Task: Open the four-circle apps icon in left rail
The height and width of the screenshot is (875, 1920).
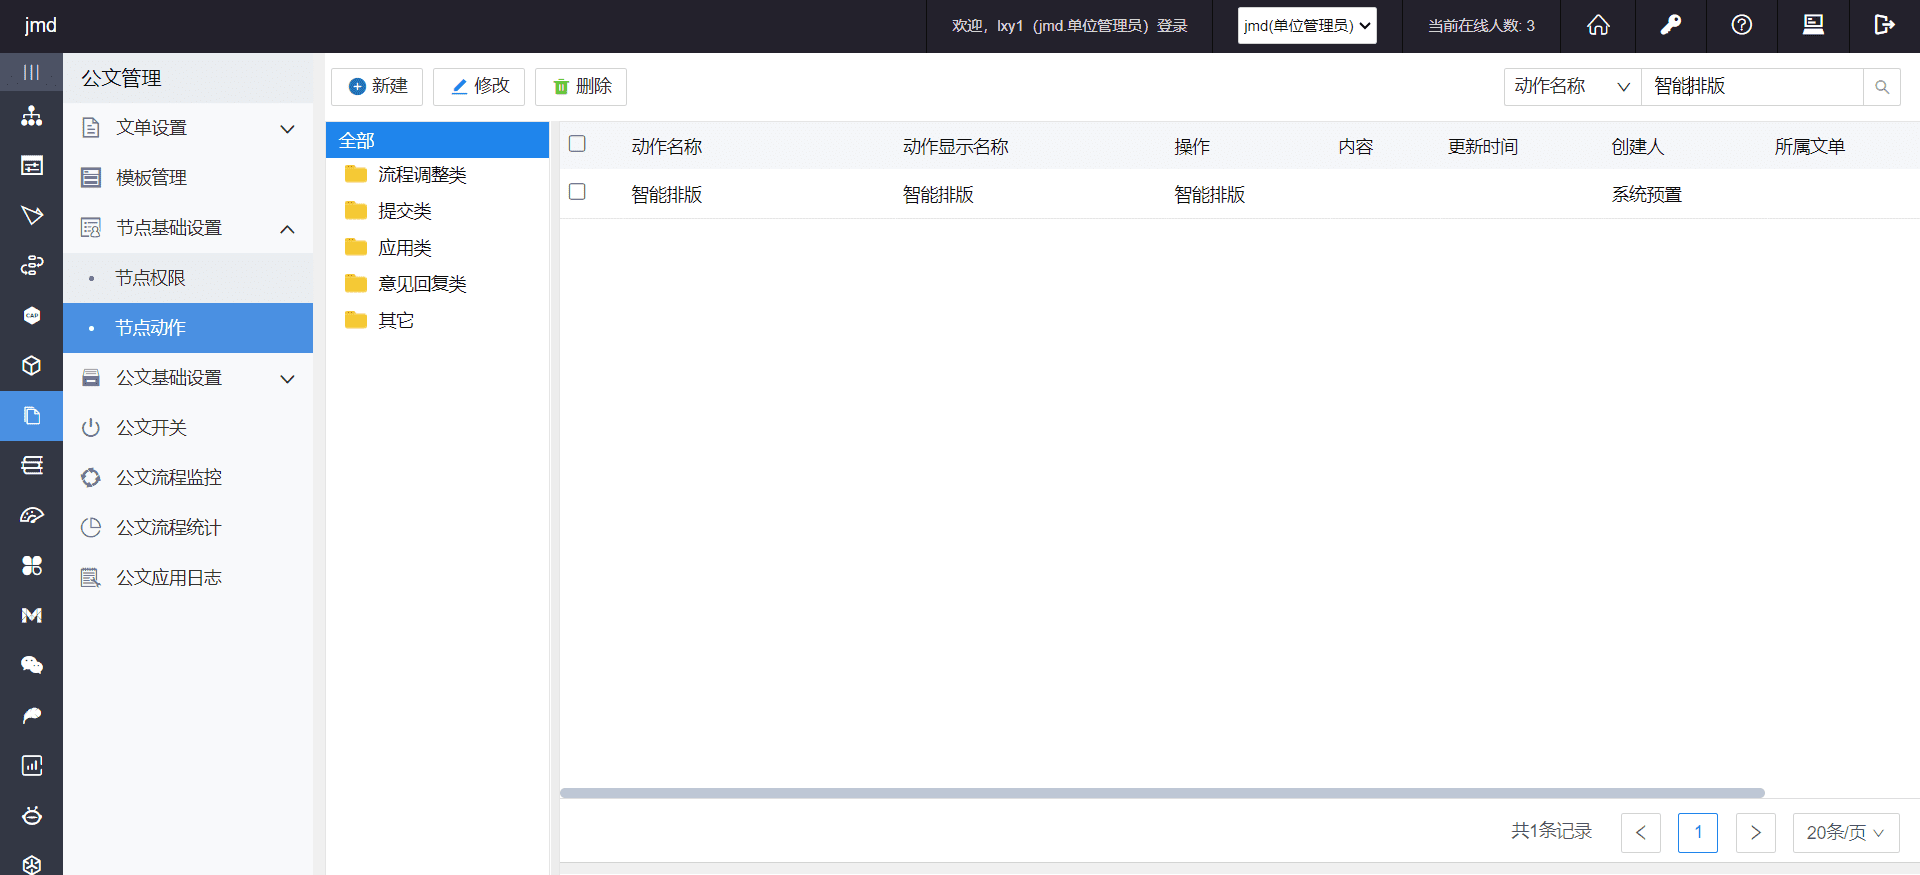Action: point(32,566)
